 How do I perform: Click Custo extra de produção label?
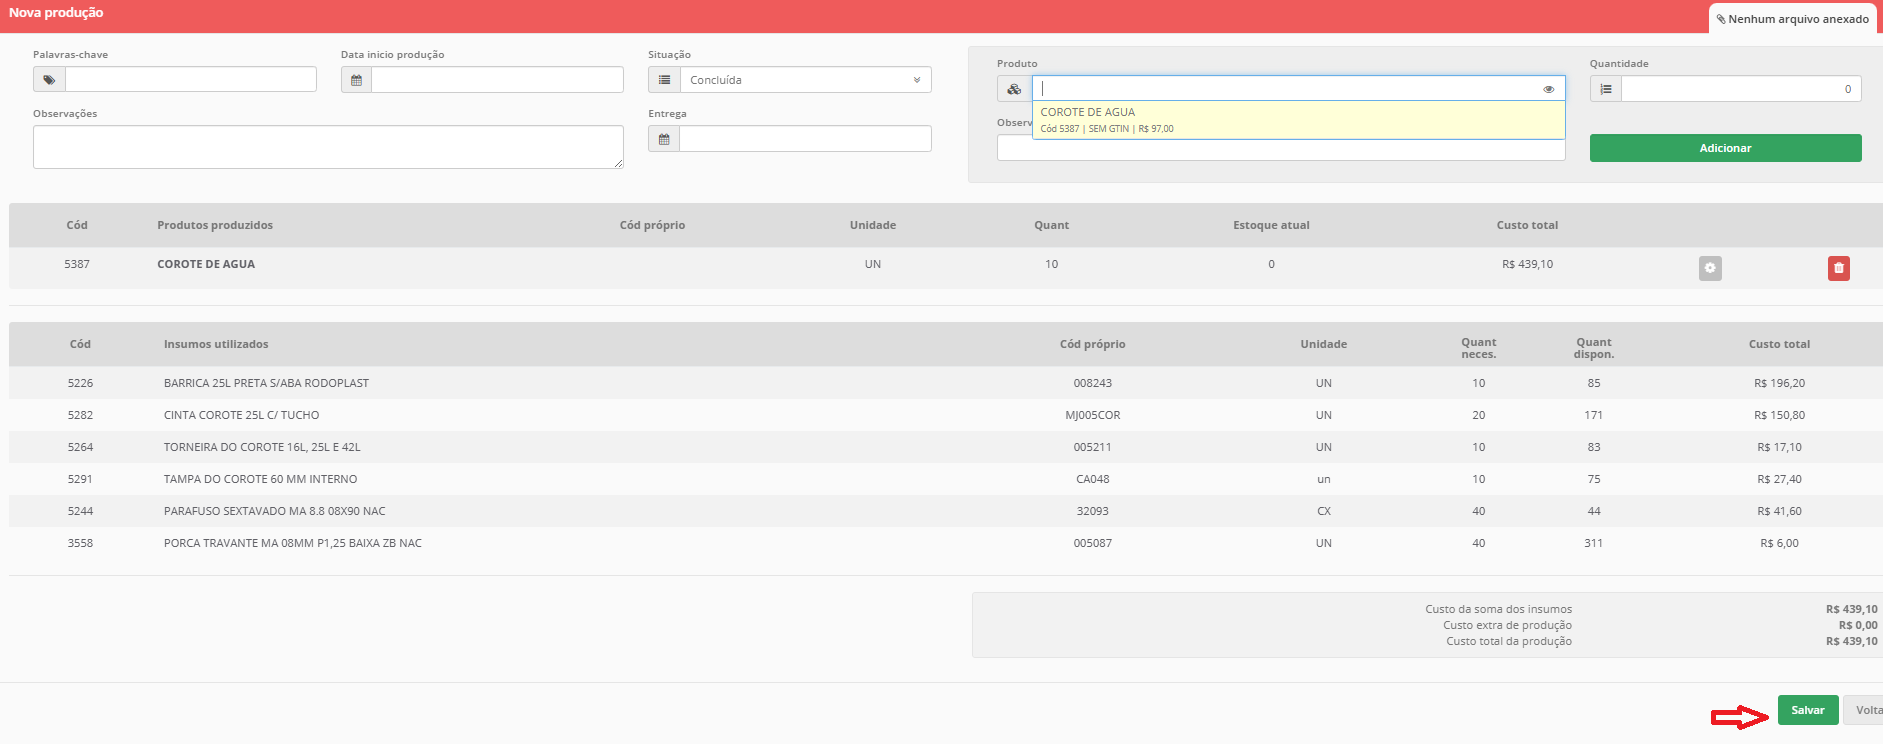pos(1507,625)
